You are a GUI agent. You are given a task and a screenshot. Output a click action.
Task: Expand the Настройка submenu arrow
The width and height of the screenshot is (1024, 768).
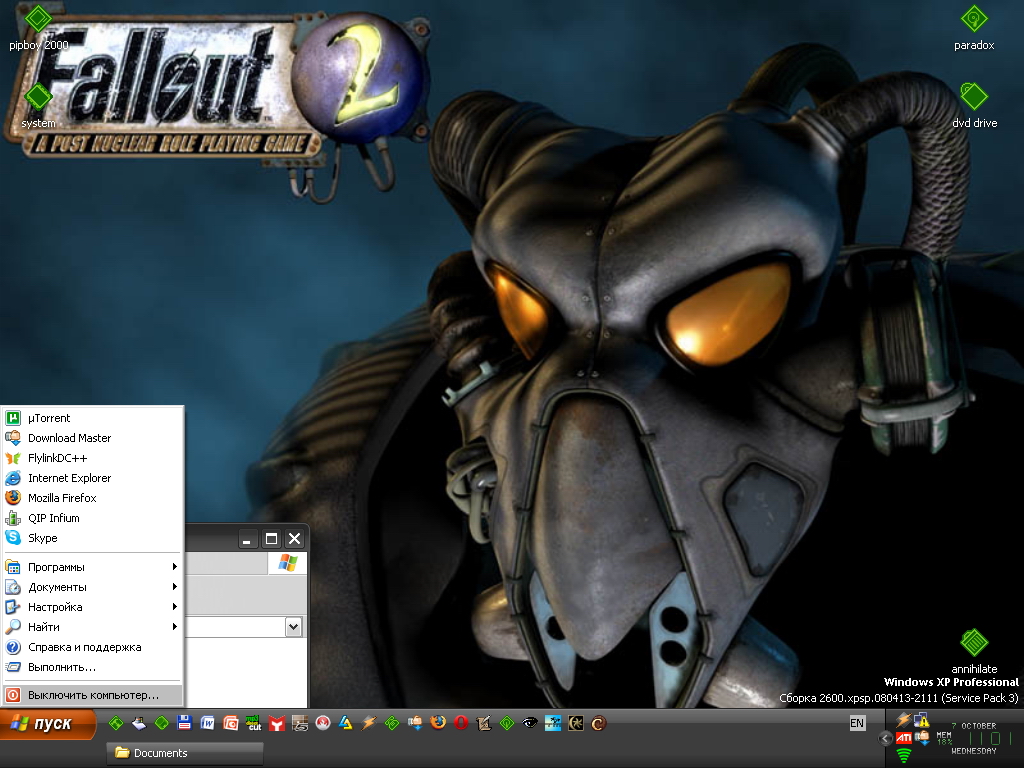click(x=174, y=607)
